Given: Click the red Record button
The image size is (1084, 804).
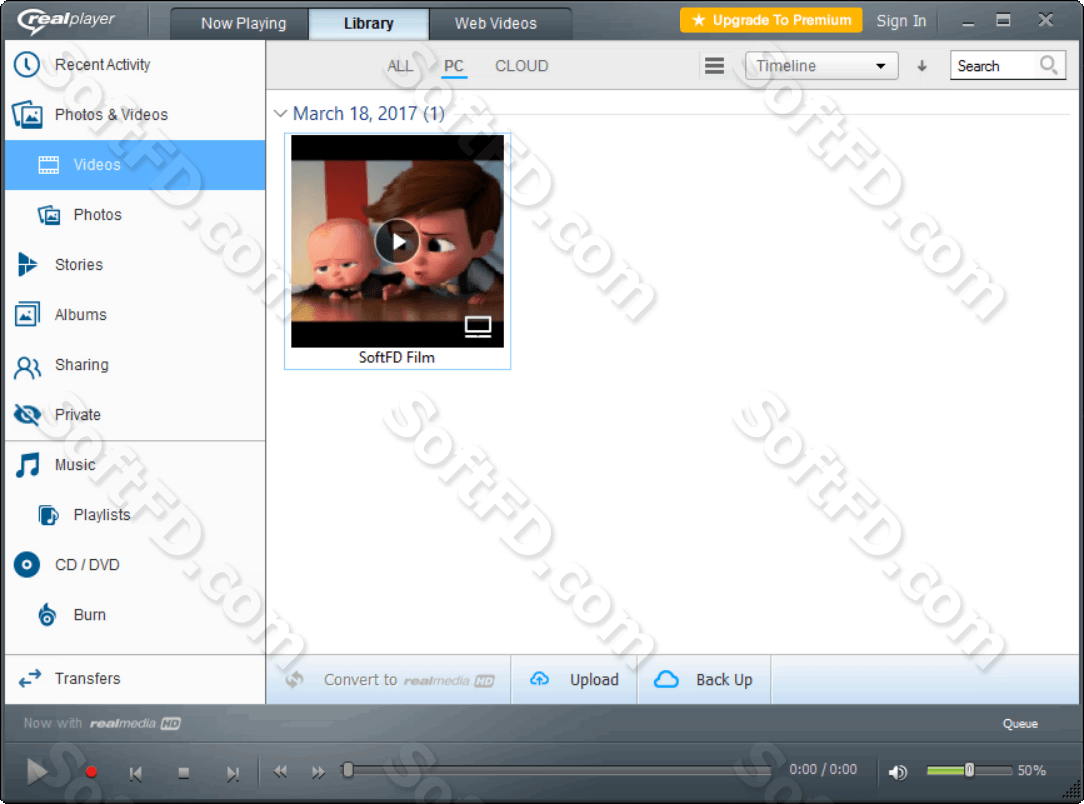Looking at the screenshot, I should click(x=91, y=772).
